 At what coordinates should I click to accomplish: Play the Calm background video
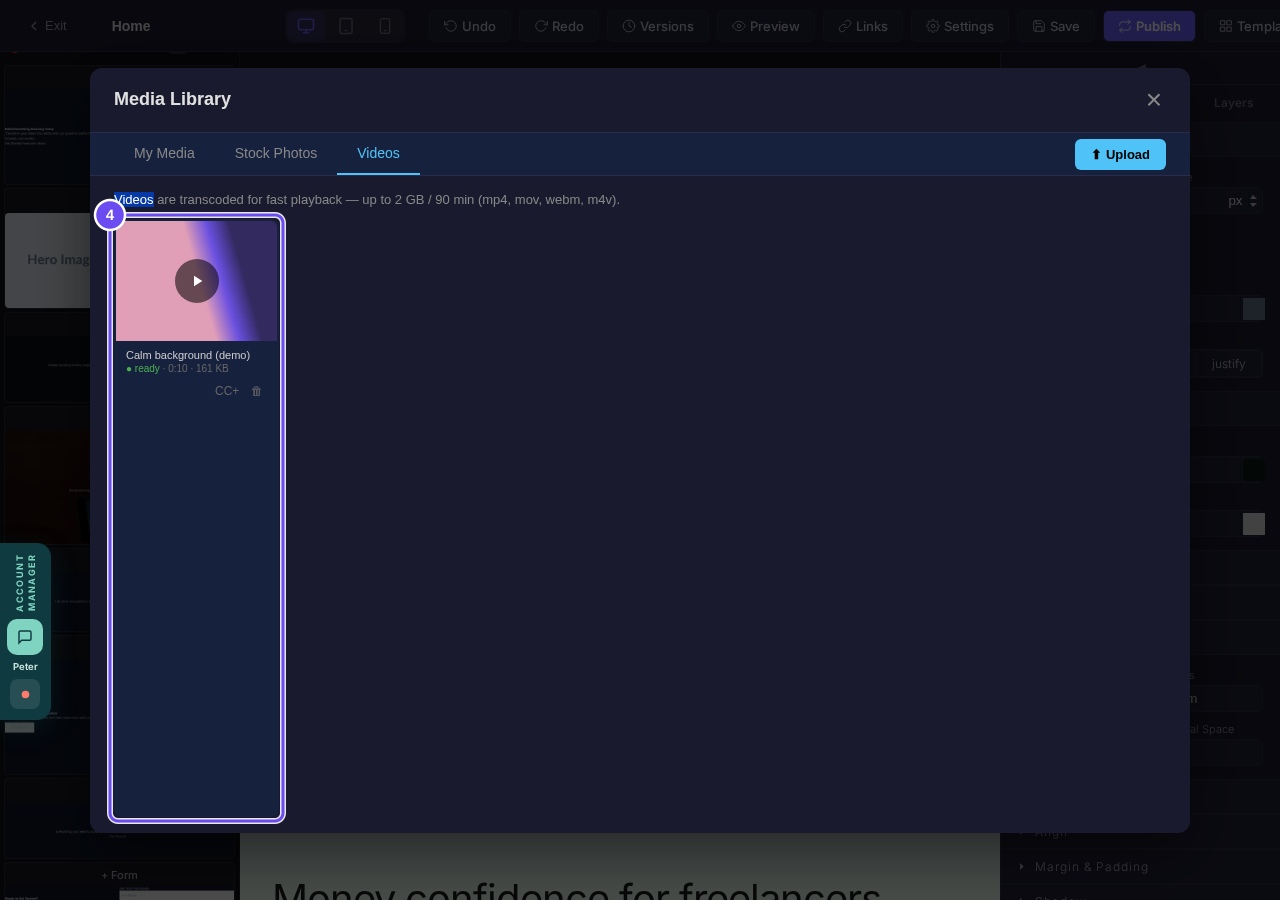pyautogui.click(x=197, y=281)
